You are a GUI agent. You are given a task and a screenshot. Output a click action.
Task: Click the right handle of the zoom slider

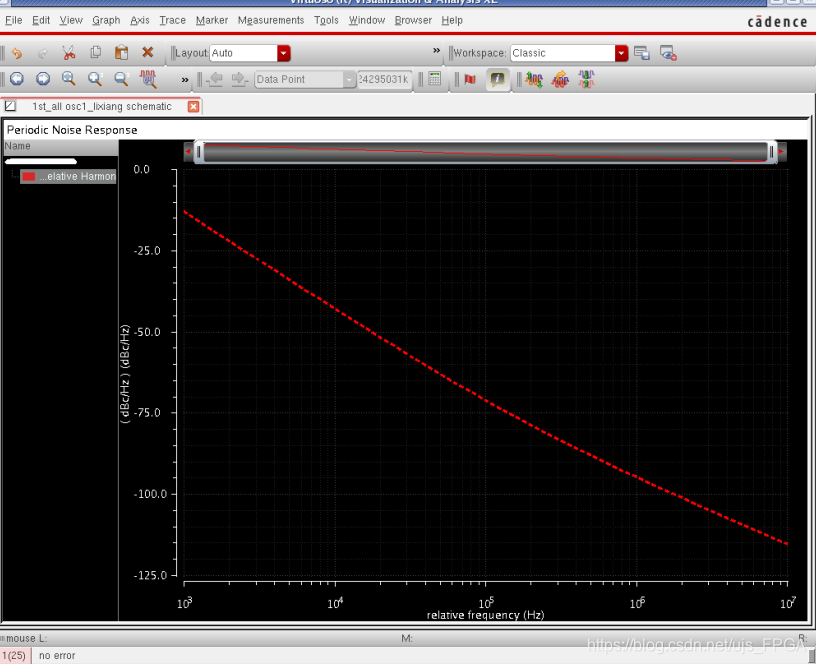(x=772, y=152)
